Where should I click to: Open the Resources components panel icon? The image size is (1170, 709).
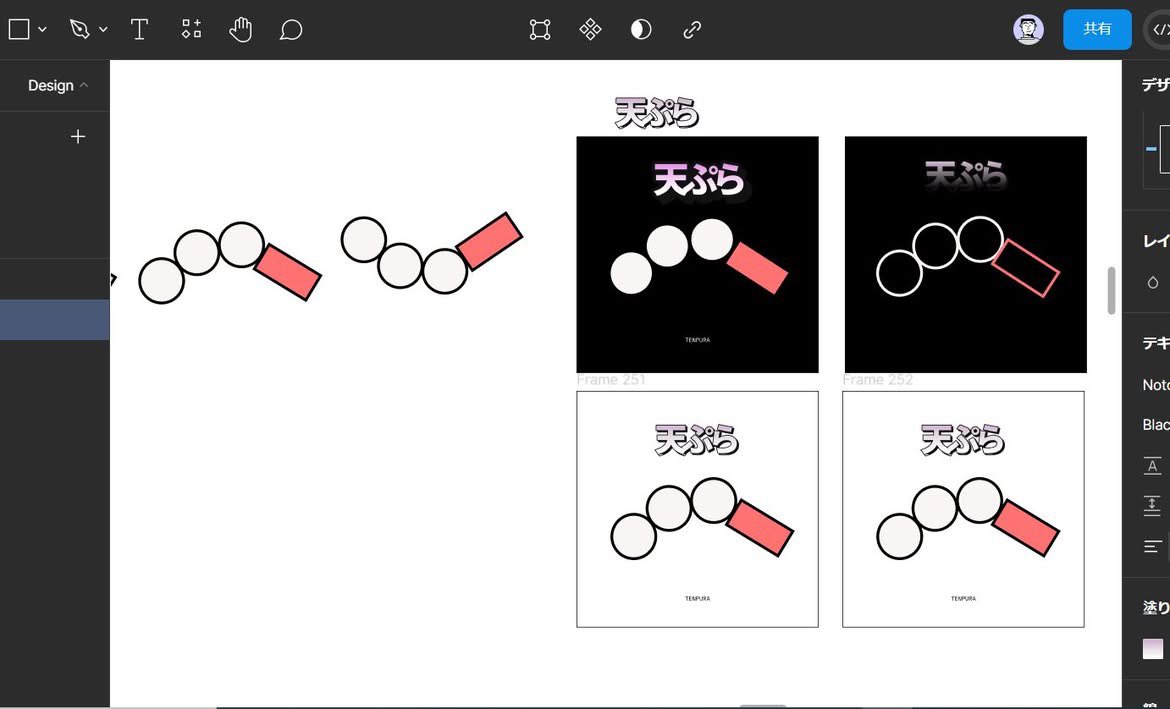pyautogui.click(x=191, y=29)
